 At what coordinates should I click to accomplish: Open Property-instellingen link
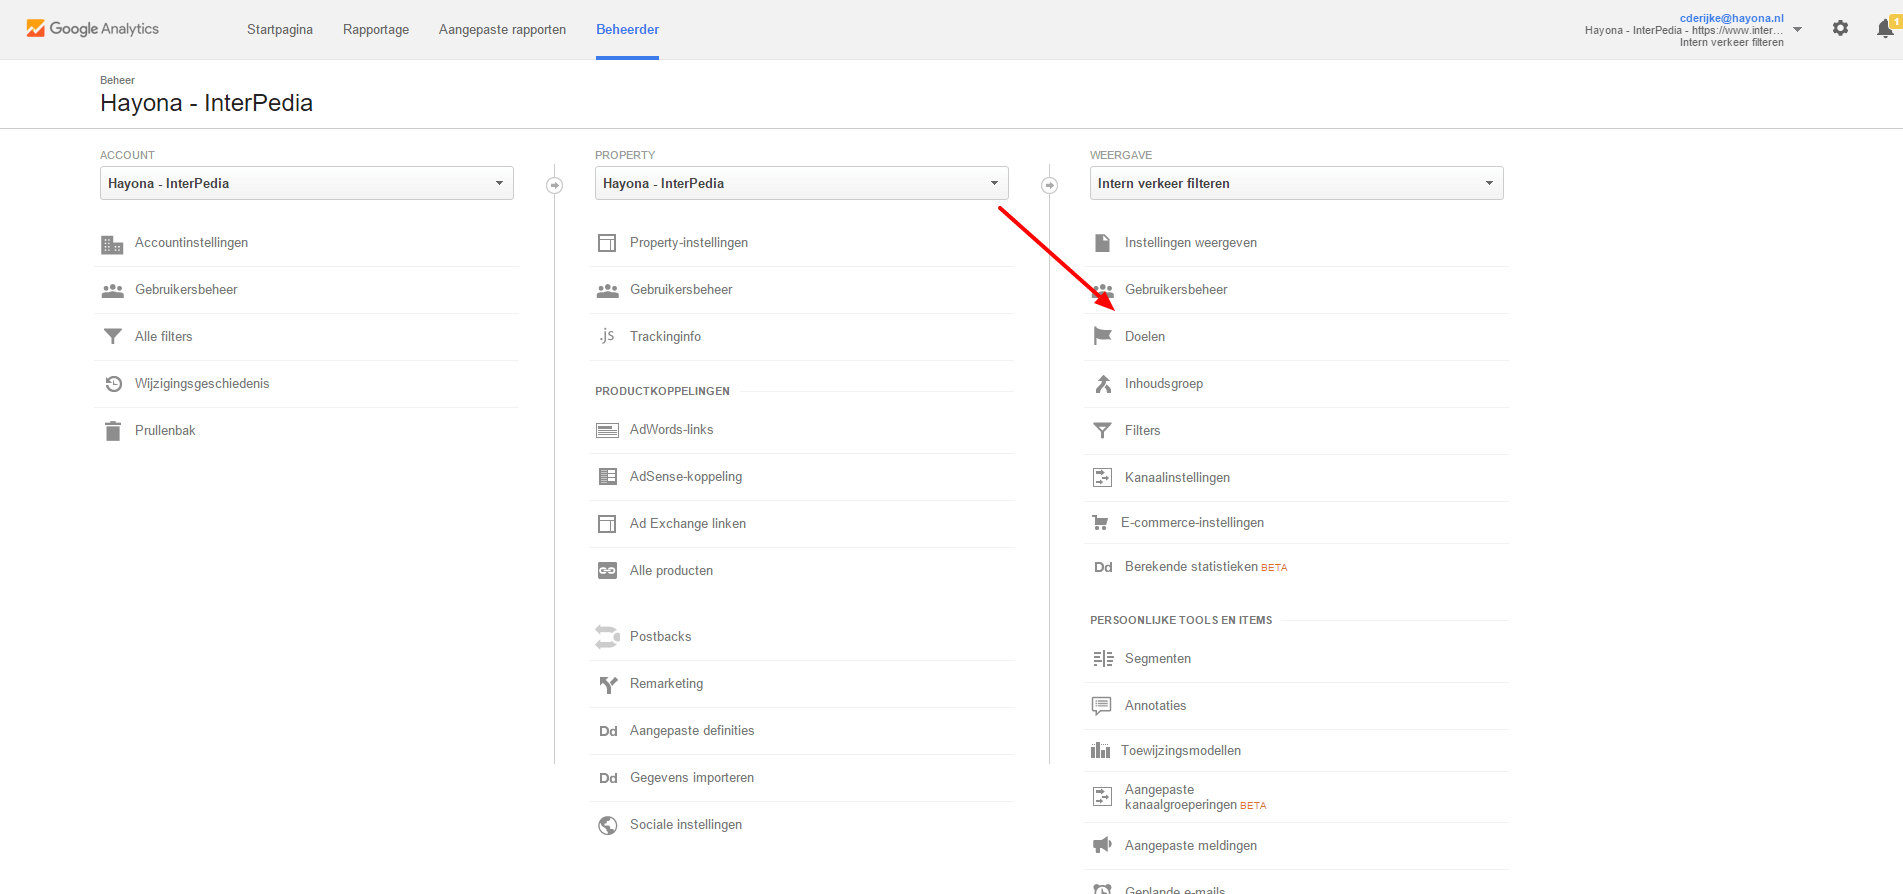(x=689, y=243)
